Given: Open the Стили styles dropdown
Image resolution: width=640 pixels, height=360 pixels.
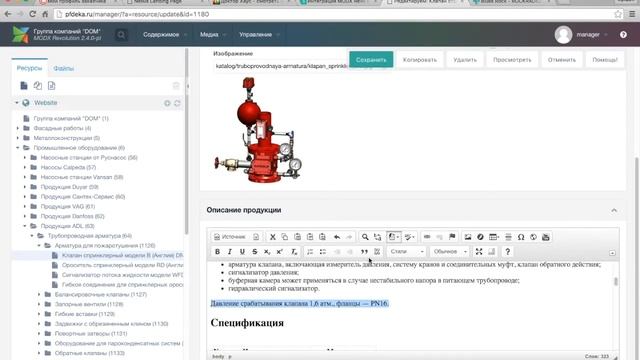Looking at the screenshot, I should pyautogui.click(x=407, y=251).
